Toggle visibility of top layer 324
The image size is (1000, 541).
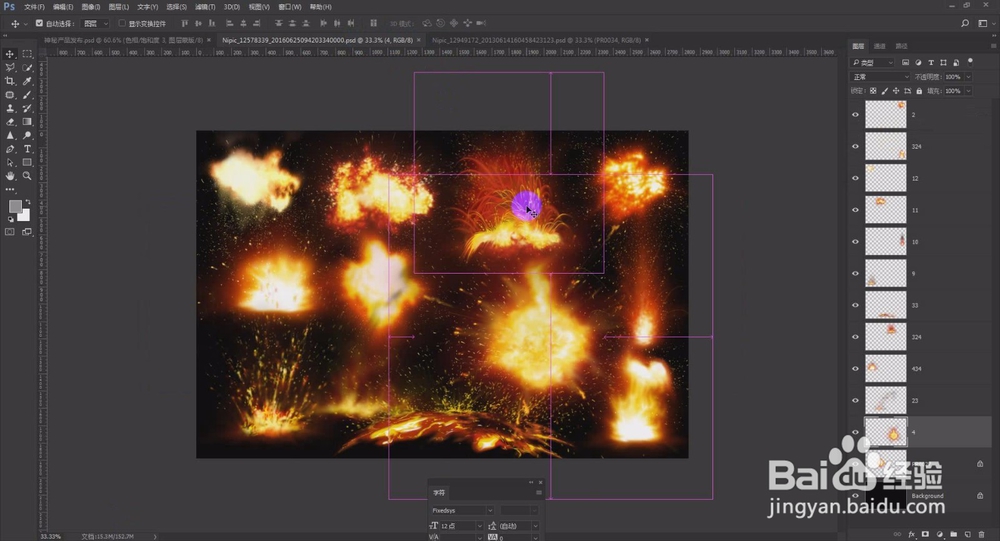(x=855, y=146)
